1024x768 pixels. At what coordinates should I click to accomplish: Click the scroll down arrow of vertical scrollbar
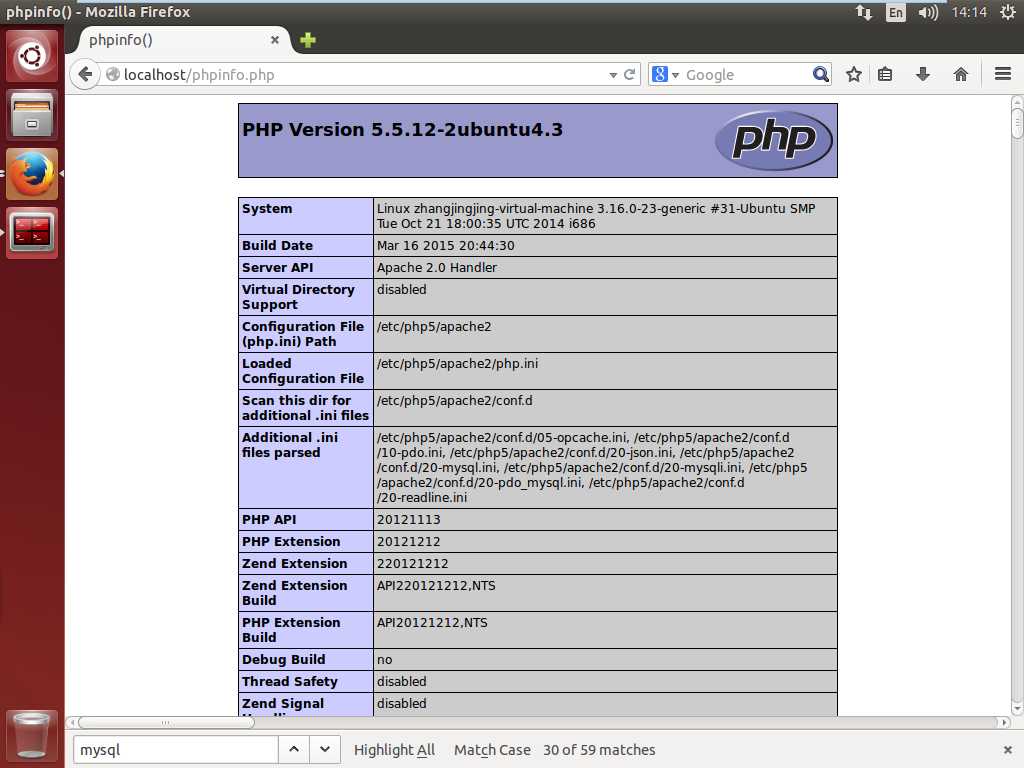[x=1017, y=708]
